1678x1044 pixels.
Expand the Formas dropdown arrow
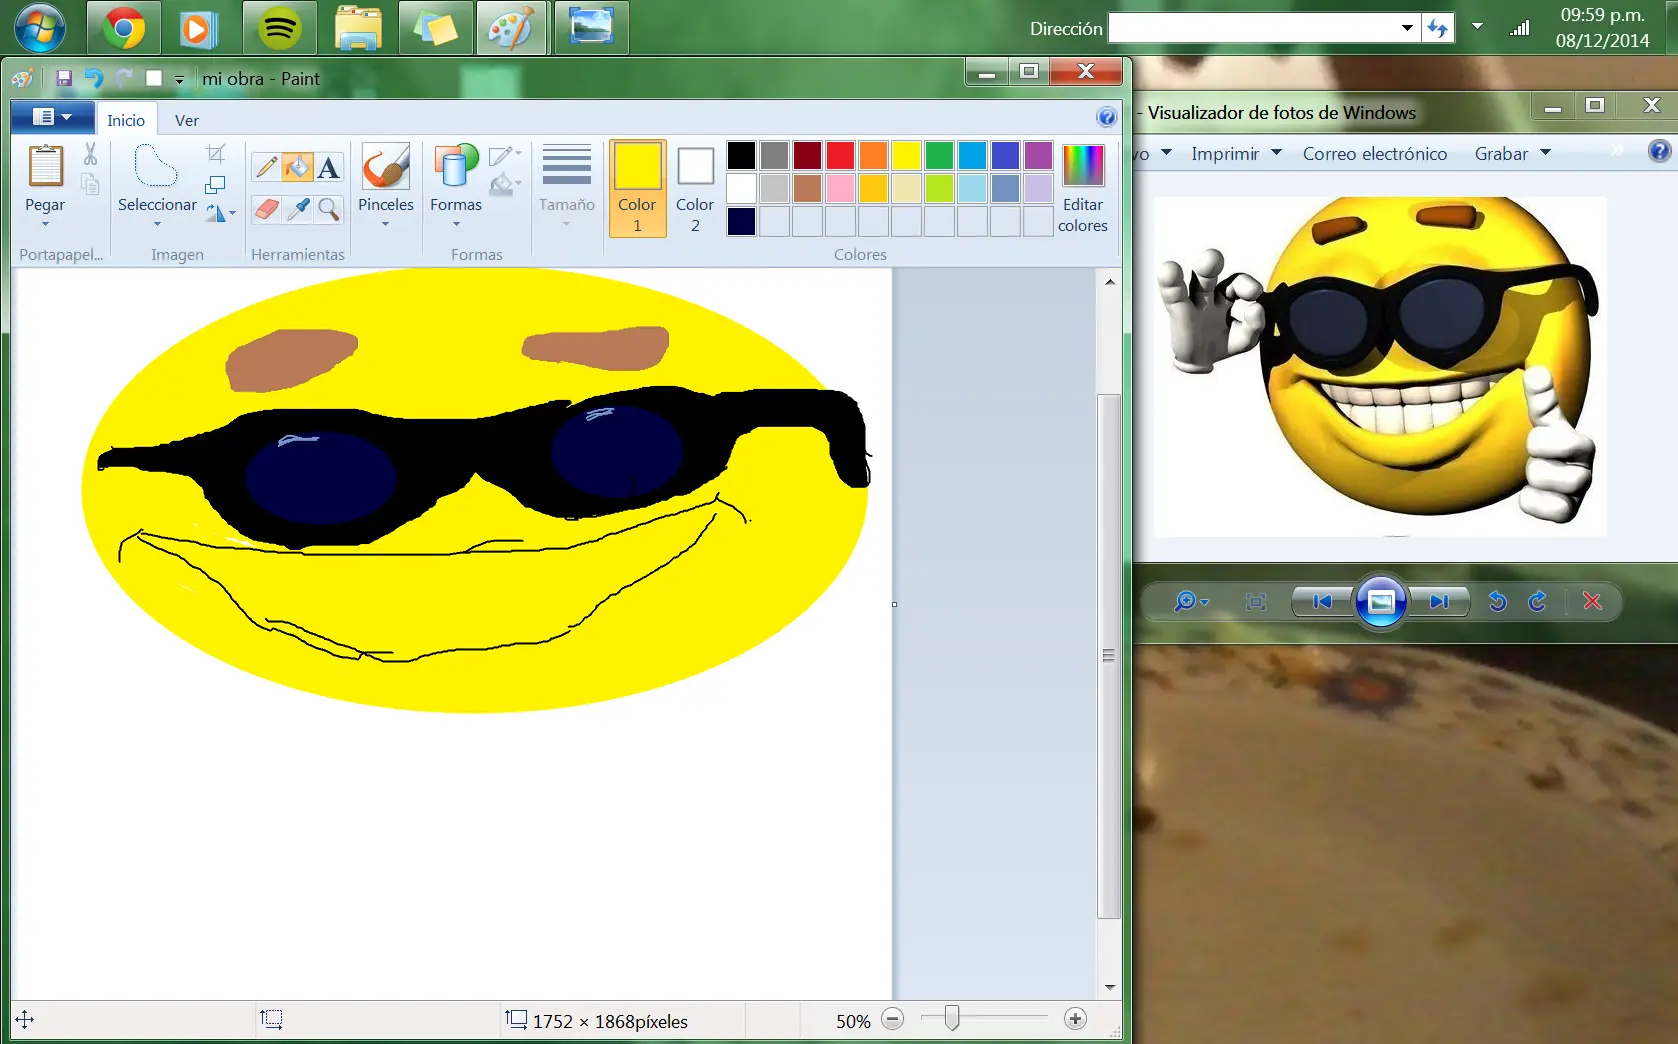click(456, 224)
